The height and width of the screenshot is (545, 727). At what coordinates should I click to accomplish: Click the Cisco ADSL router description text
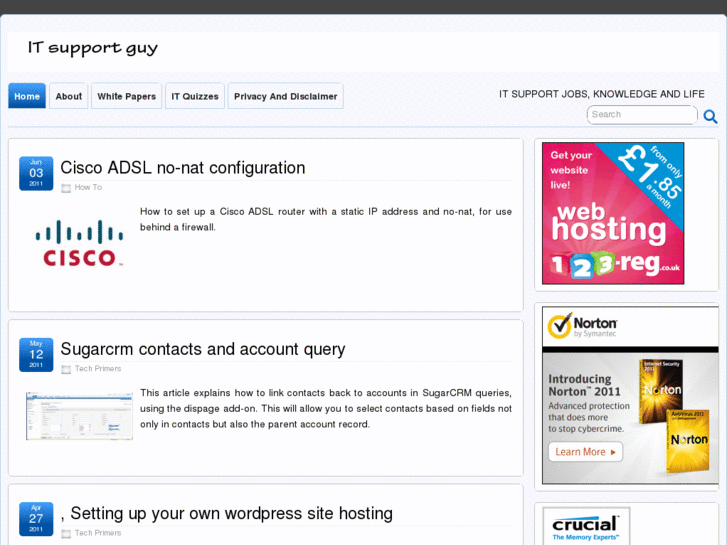pos(326,219)
